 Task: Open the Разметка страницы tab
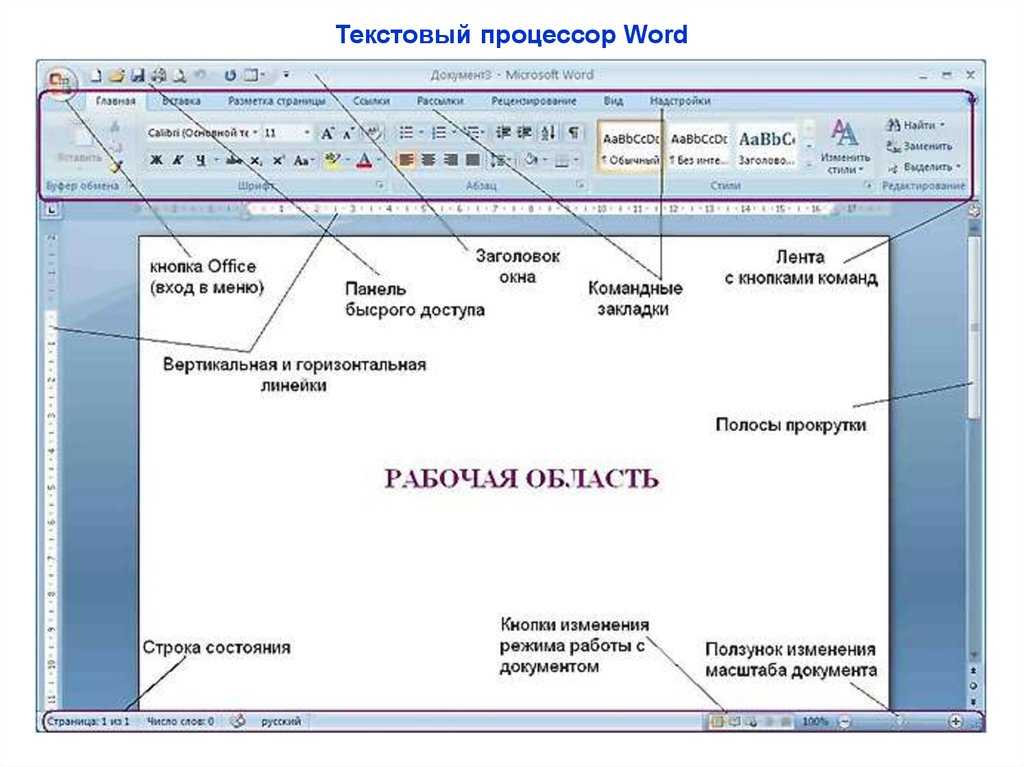pyautogui.click(x=276, y=101)
